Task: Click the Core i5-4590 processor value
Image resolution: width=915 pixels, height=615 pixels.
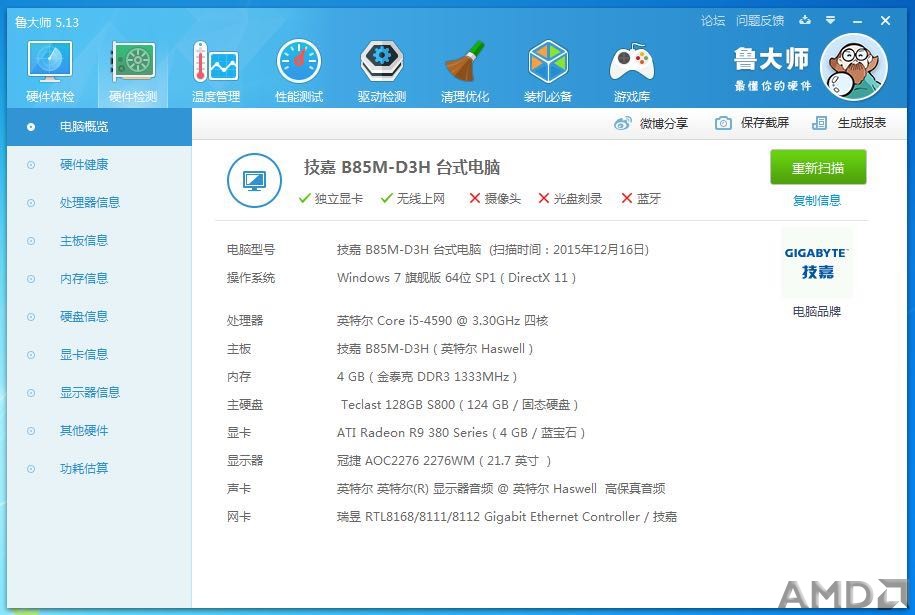Action: coord(442,320)
